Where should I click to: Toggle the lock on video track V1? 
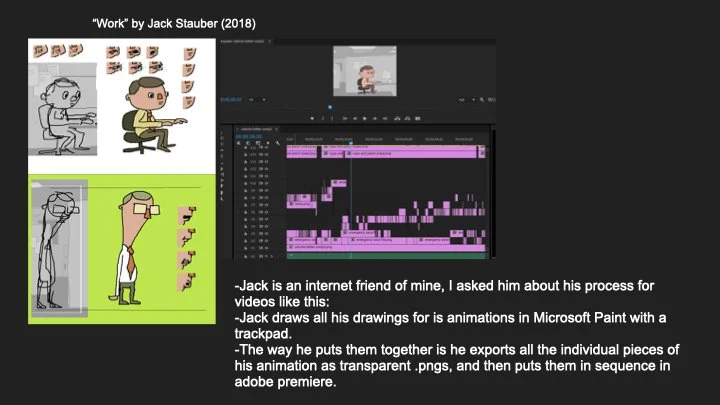pos(245,248)
